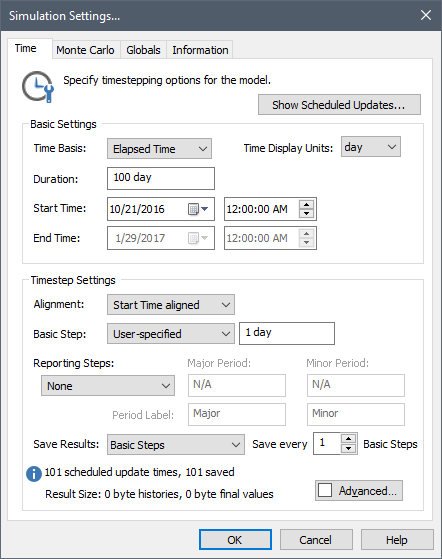The height and width of the screenshot is (559, 442).
Task: Open the Alignment dropdown
Action: (x=171, y=304)
